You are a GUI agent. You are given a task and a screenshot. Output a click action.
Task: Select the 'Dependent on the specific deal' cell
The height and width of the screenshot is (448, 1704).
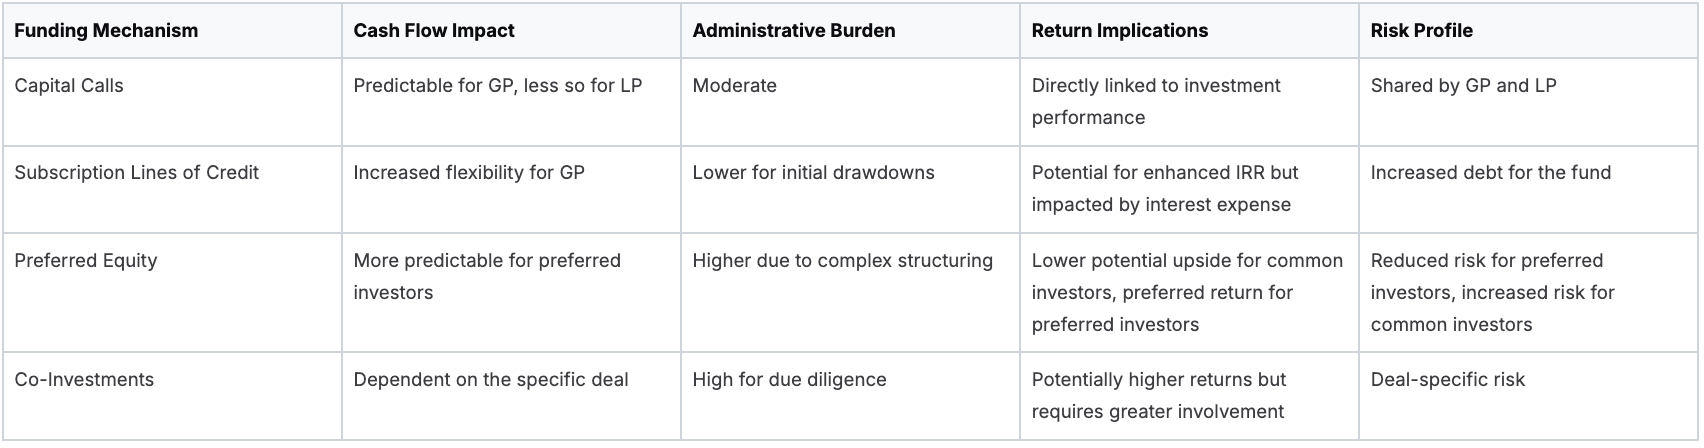491,380
